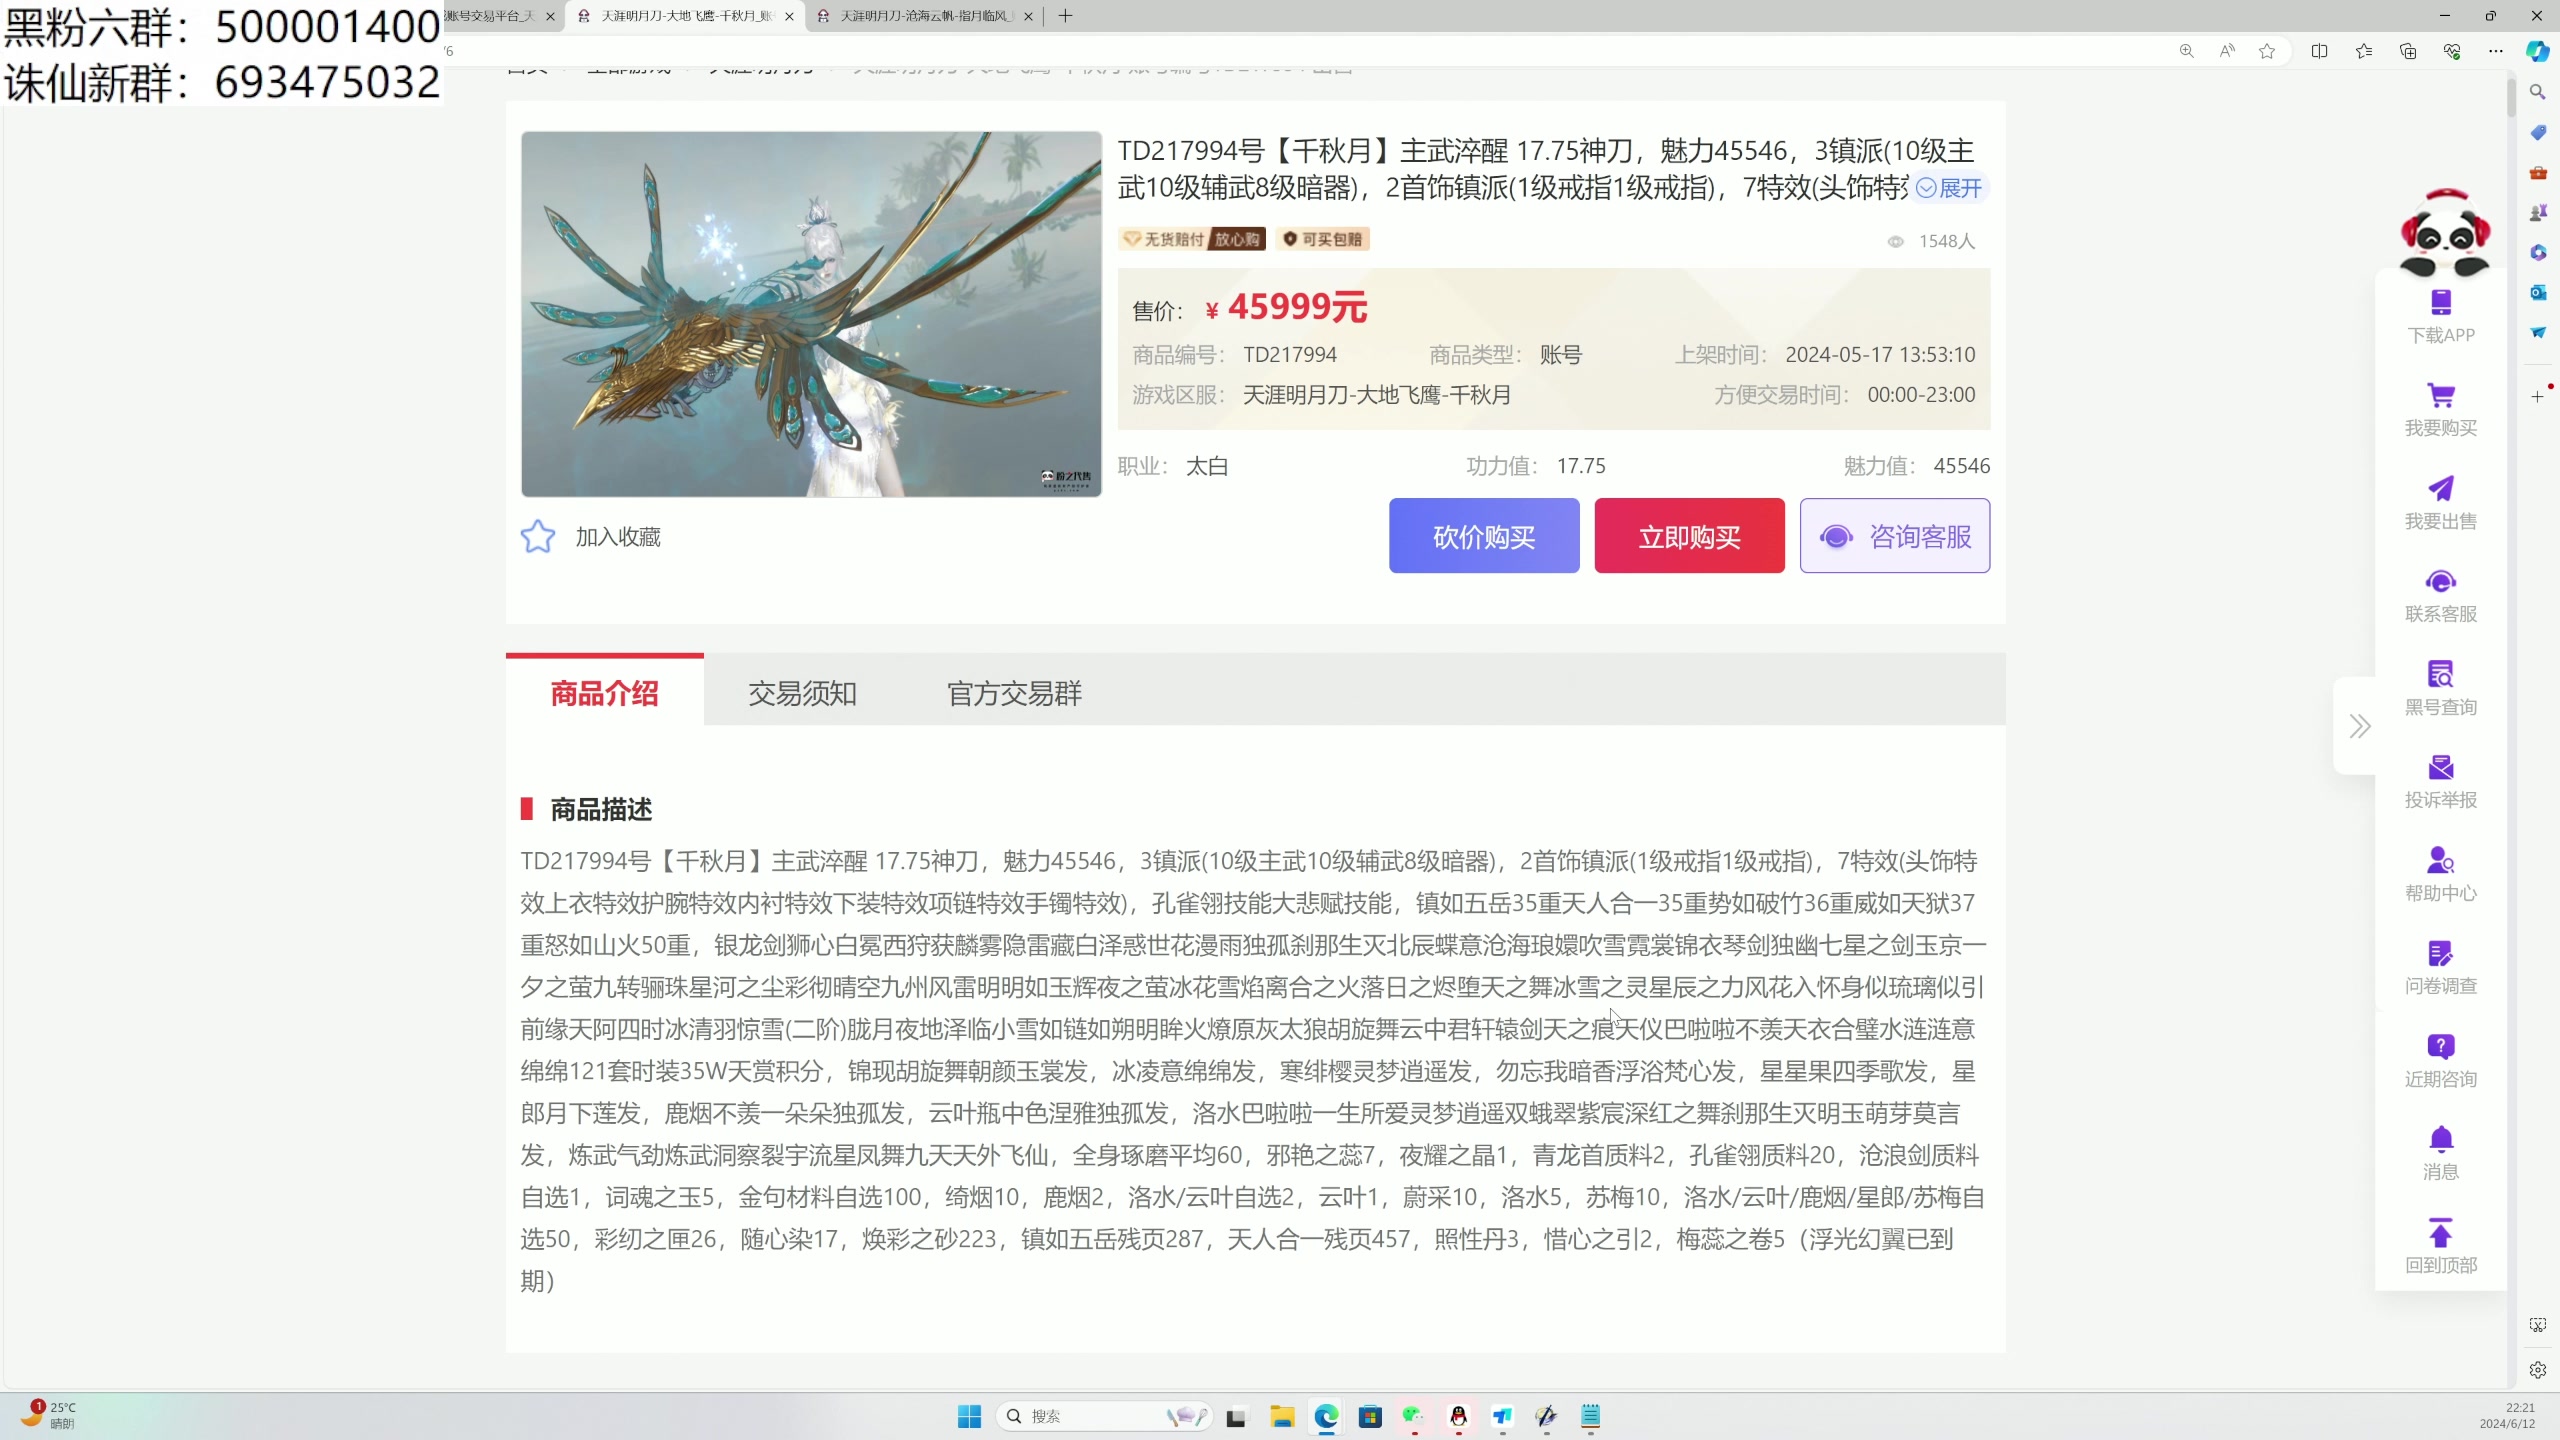Viewport: 2560px width, 1440px height.
Task: Check 消息 notifications via bell icon
Action: (2440, 1148)
